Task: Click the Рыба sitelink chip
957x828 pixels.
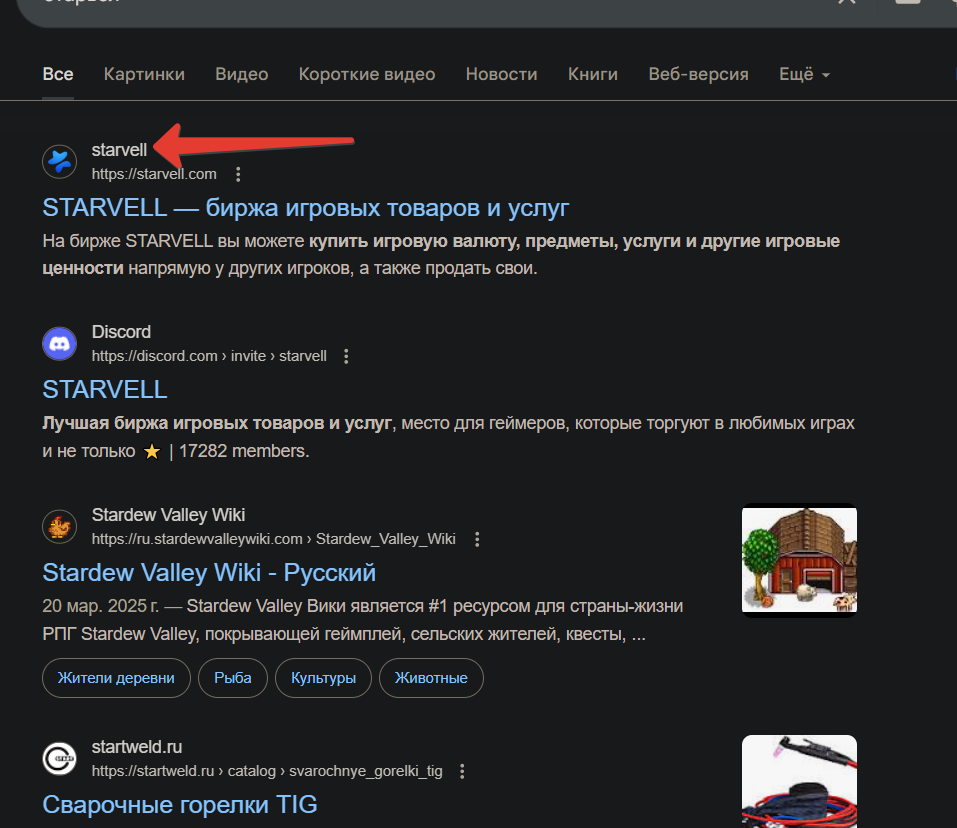Action: (x=233, y=678)
